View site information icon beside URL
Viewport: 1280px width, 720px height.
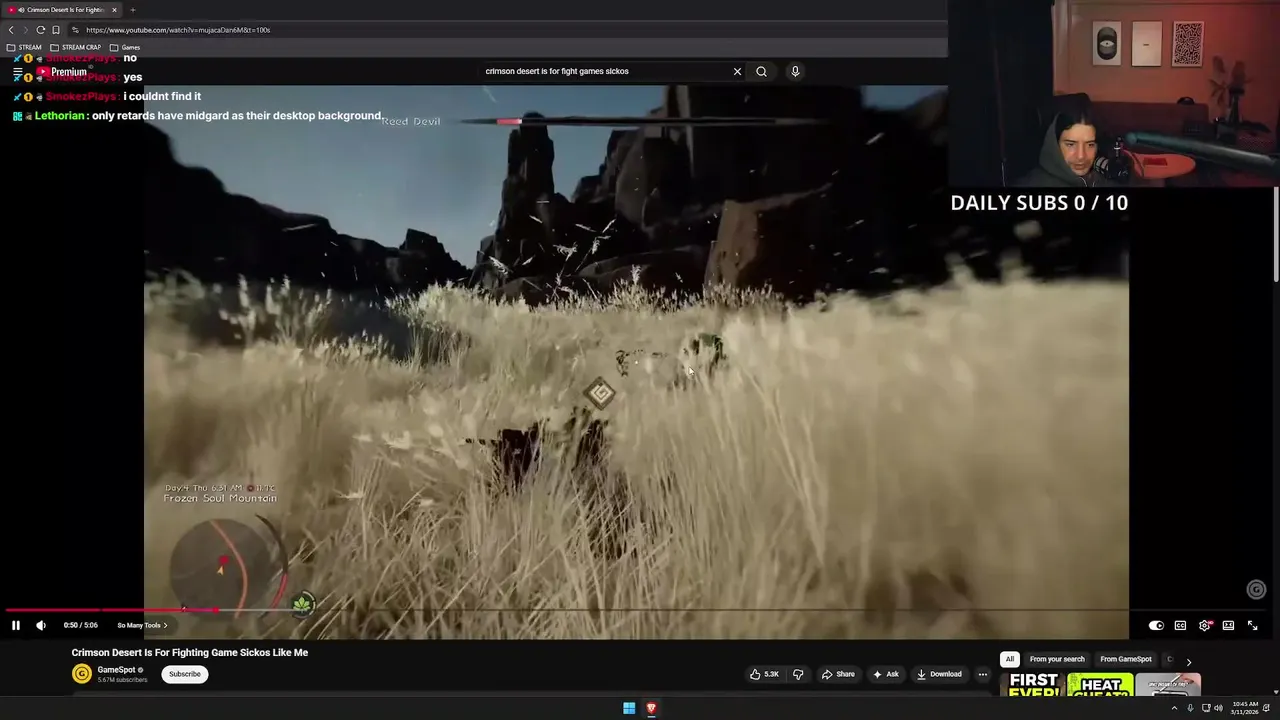tap(74, 30)
